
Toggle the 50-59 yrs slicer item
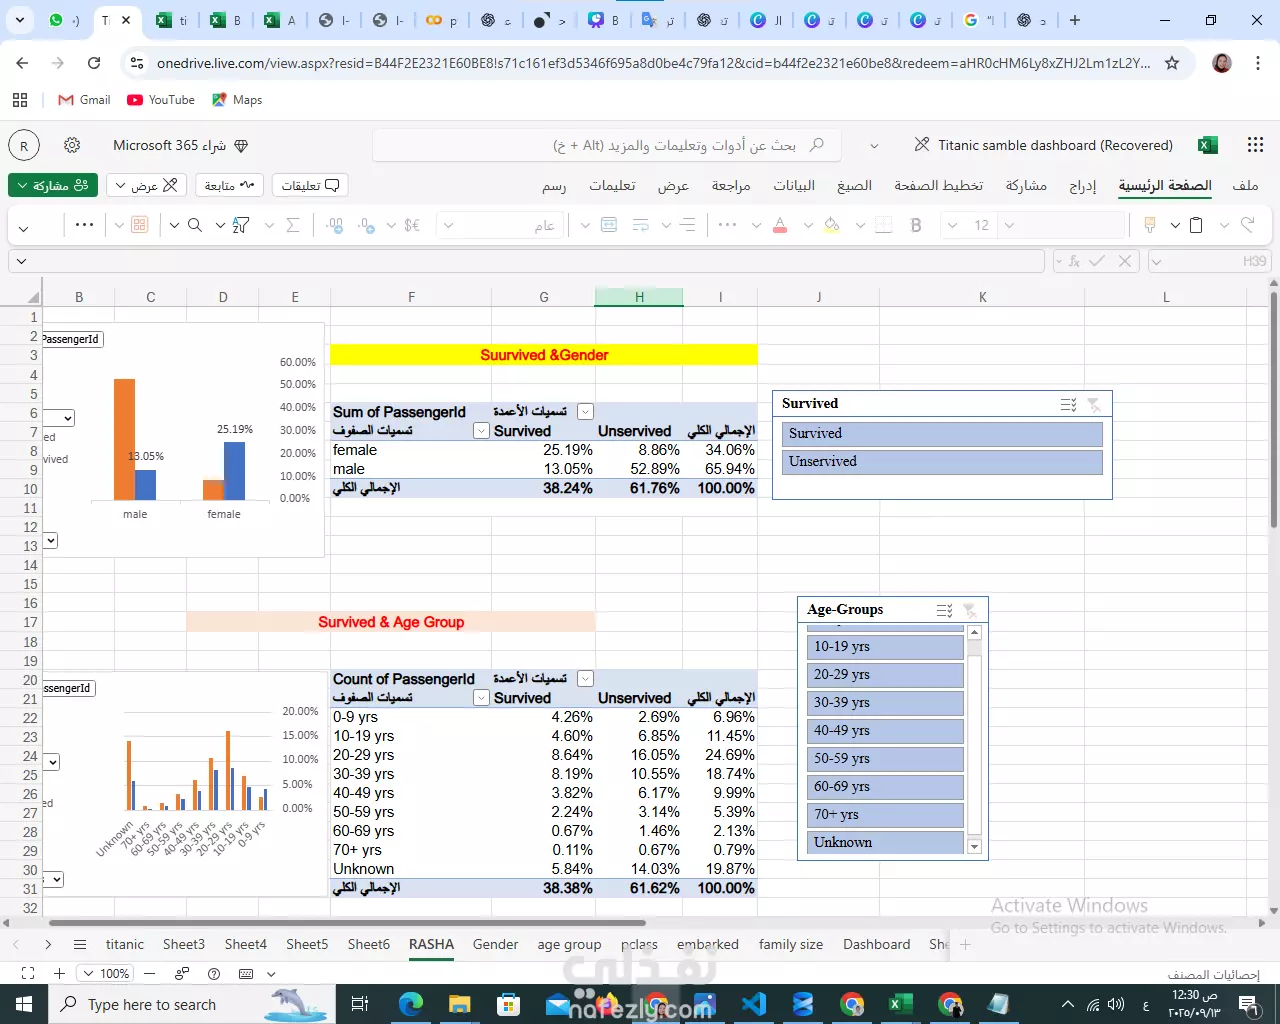885,759
